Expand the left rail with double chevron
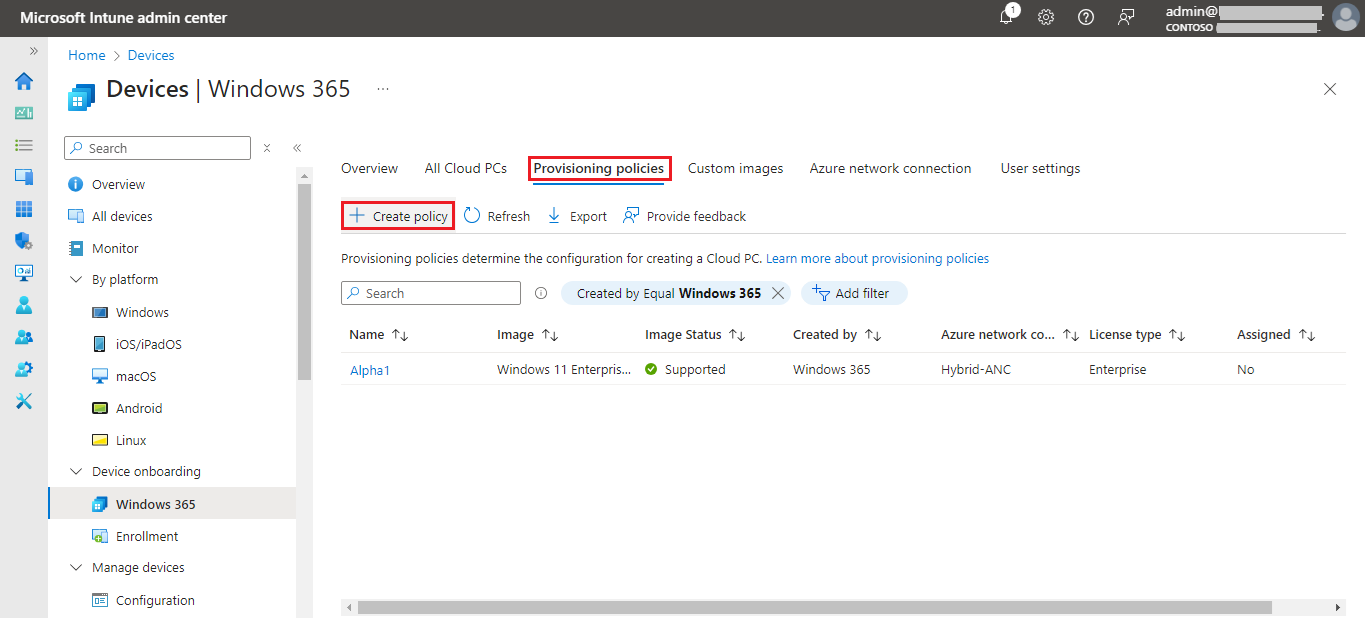The height and width of the screenshot is (618, 1365). [x=33, y=50]
